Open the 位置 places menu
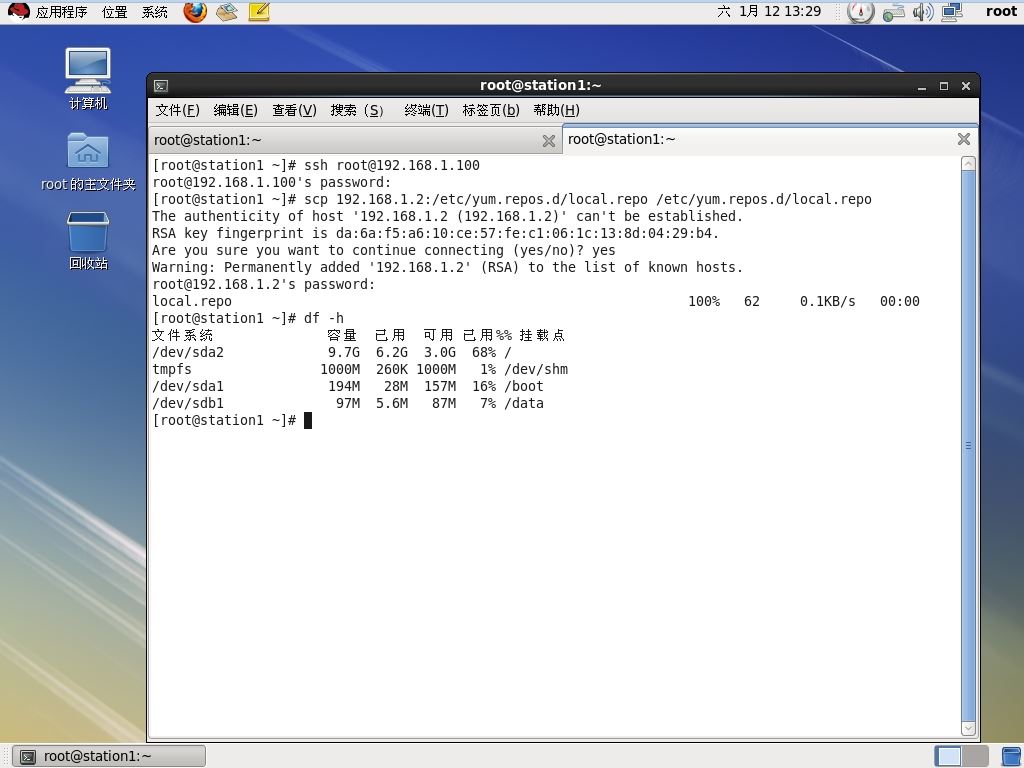Viewport: 1024px width, 768px height. (115, 12)
